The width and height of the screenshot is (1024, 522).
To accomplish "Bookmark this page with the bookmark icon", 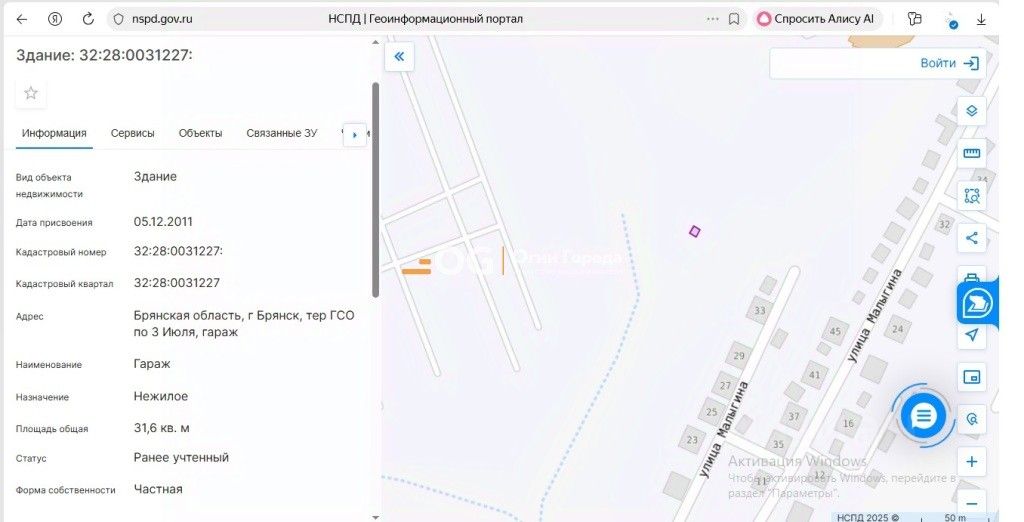I will (734, 20).
